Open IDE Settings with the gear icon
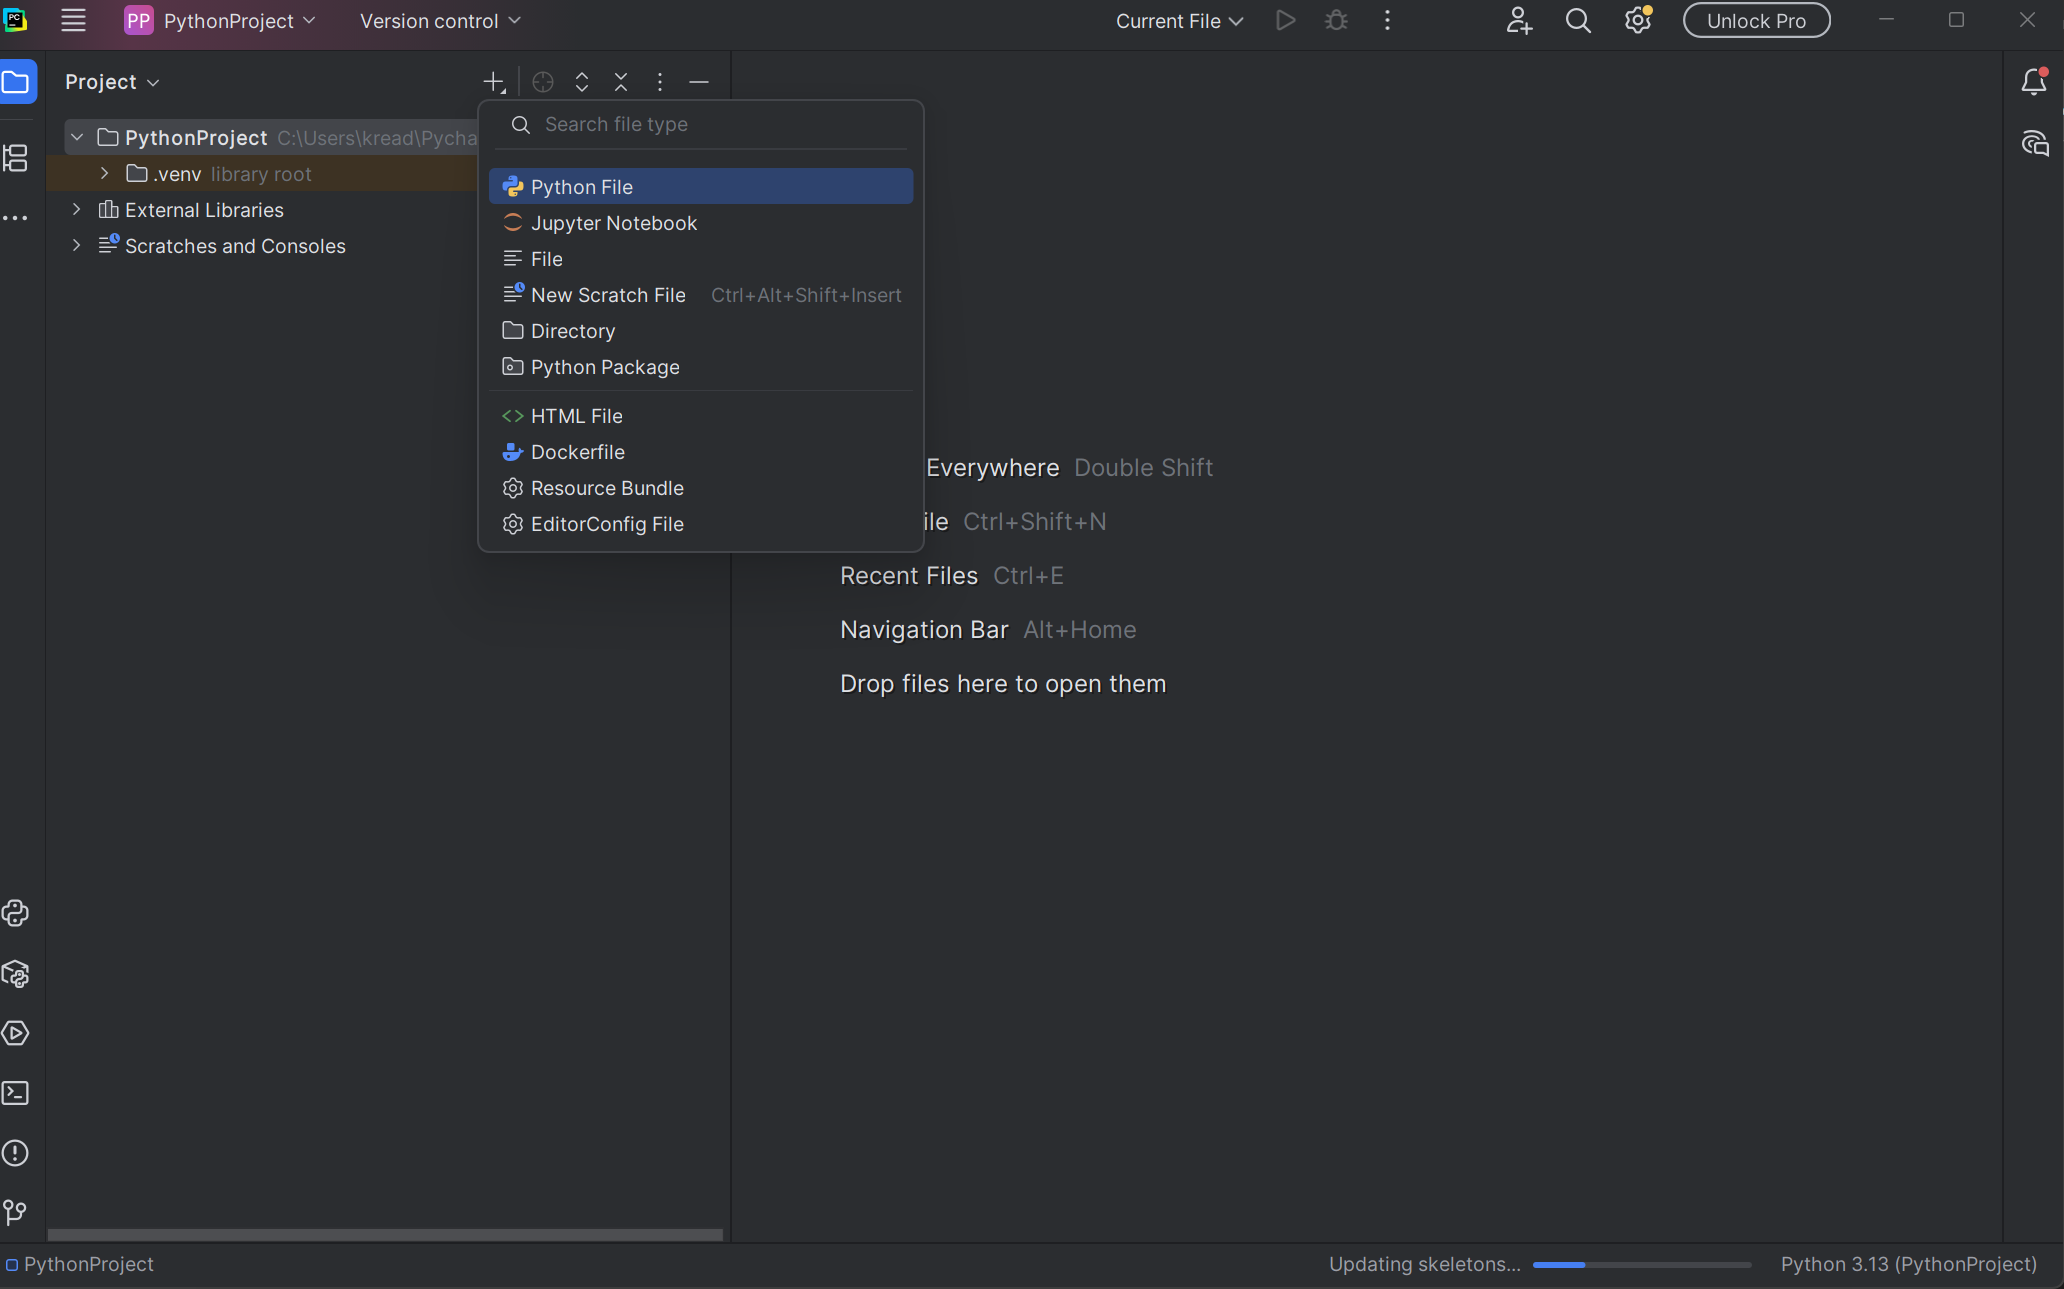This screenshot has width=2064, height=1289. [x=1637, y=20]
